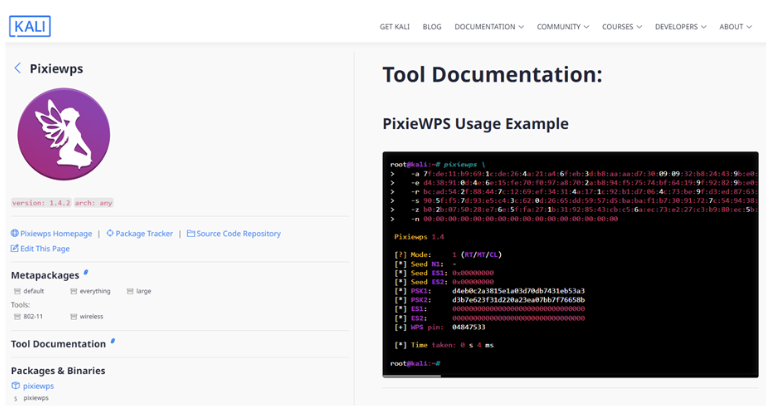Image resolution: width=766 pixels, height=413 pixels.
Task: Click the 'version: 1.4.2' badge
Action: [41, 203]
